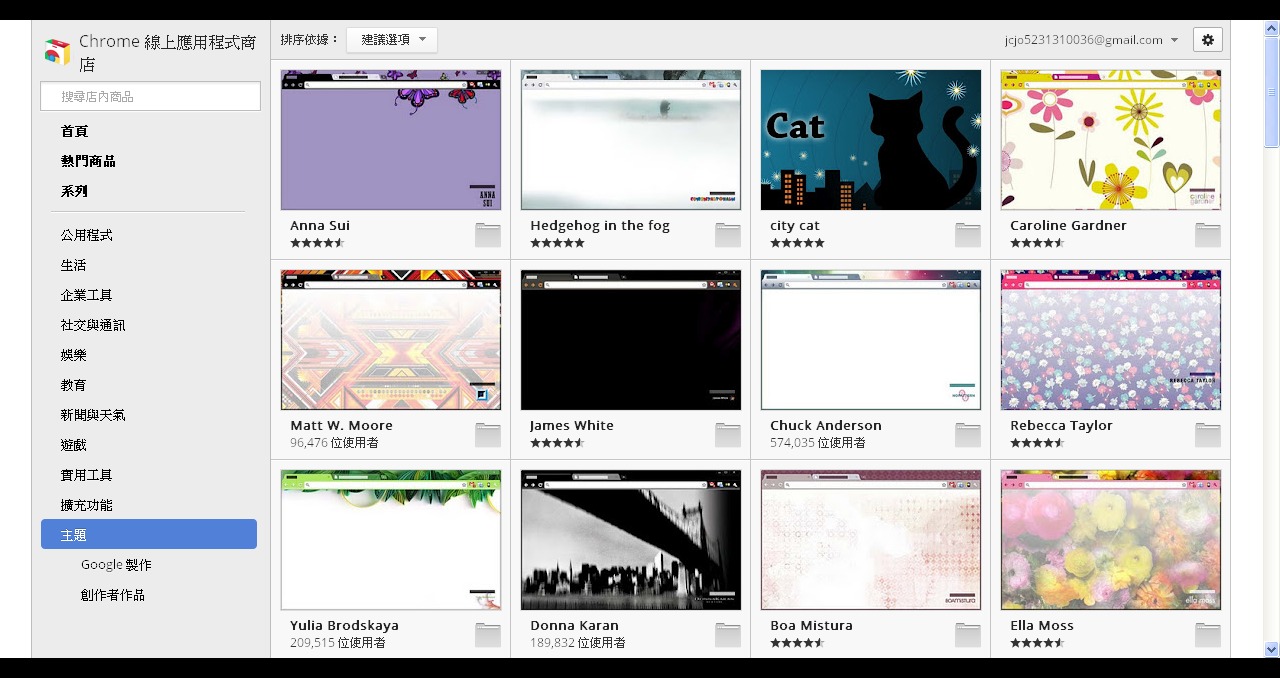The height and width of the screenshot is (678, 1280).
Task: Open the Anna Sui theme thumbnail
Action: 391,140
